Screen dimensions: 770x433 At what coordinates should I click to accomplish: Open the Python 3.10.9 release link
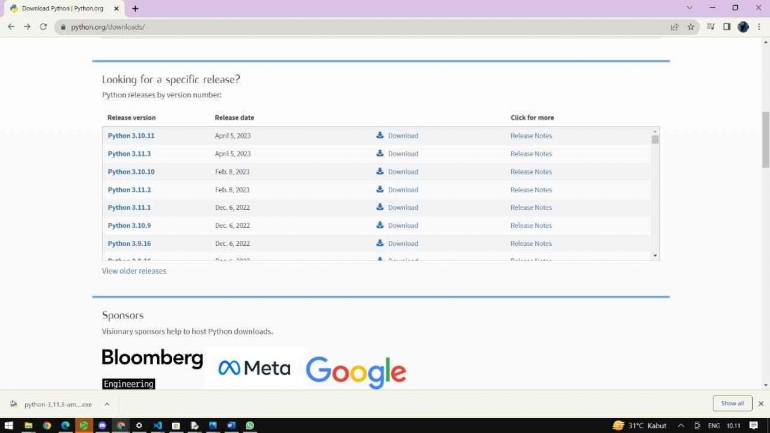(129, 225)
